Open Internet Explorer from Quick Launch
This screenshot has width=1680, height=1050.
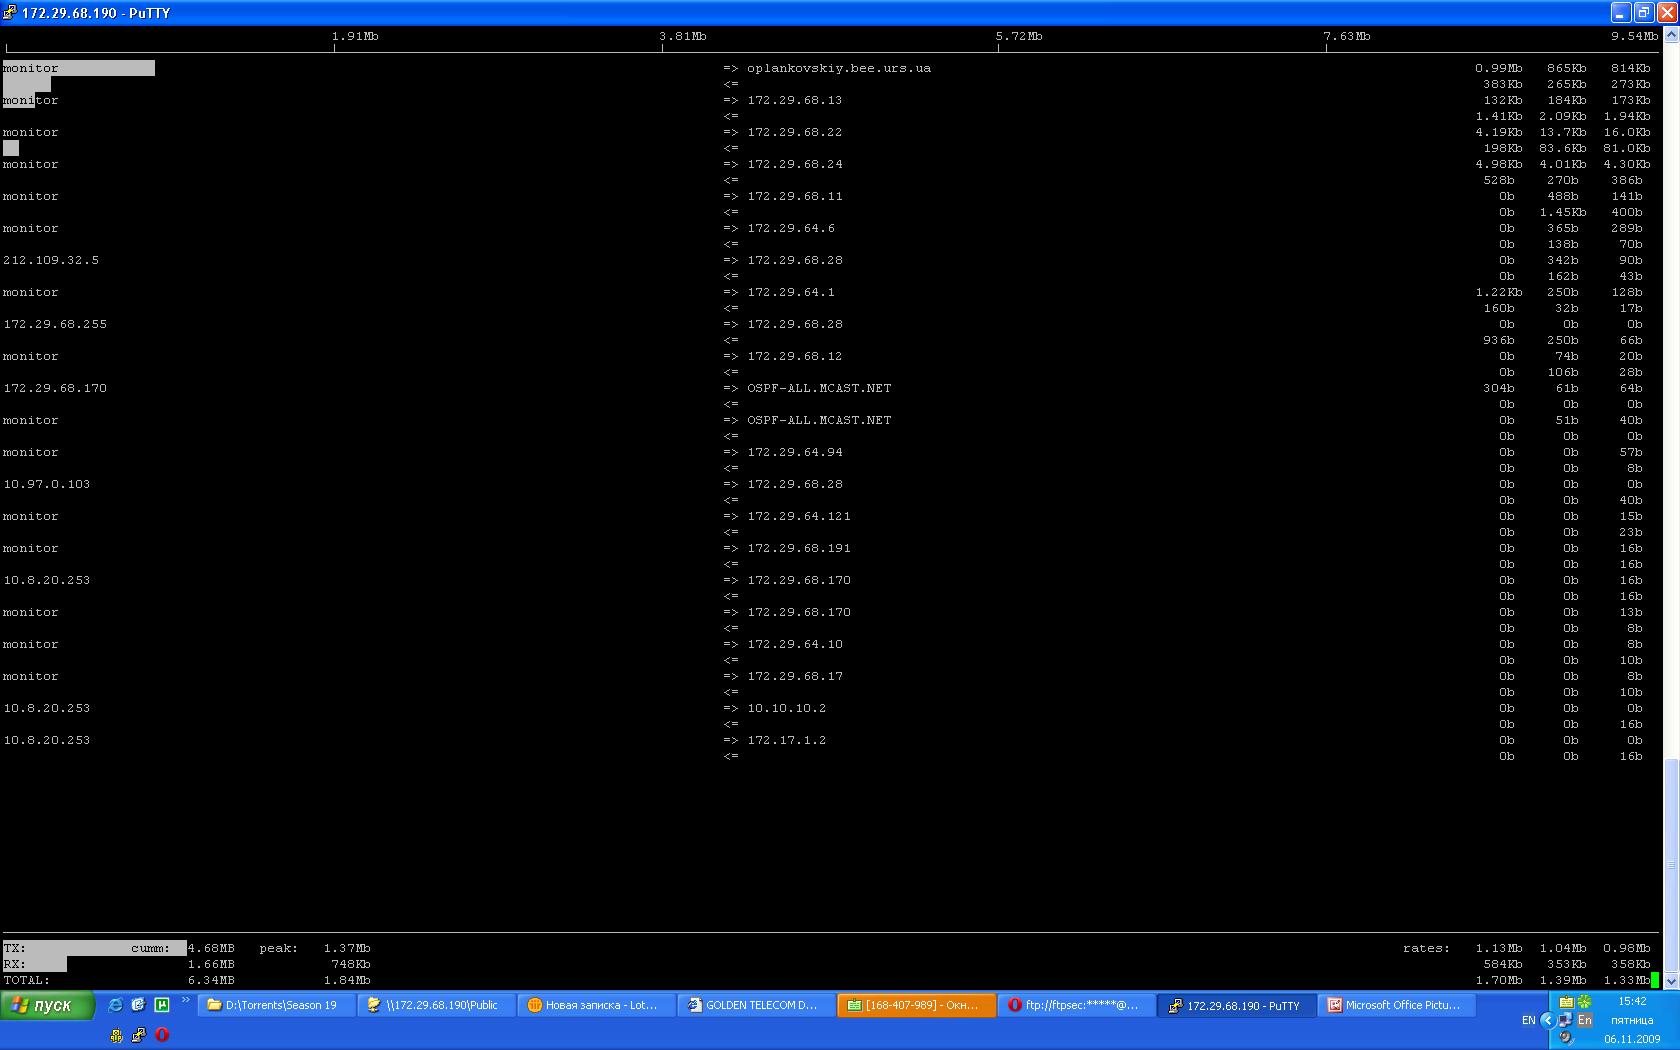click(x=115, y=1005)
